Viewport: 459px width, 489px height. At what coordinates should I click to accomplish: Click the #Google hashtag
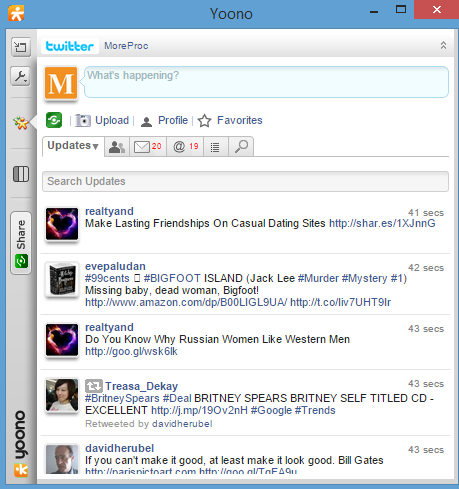(271, 410)
